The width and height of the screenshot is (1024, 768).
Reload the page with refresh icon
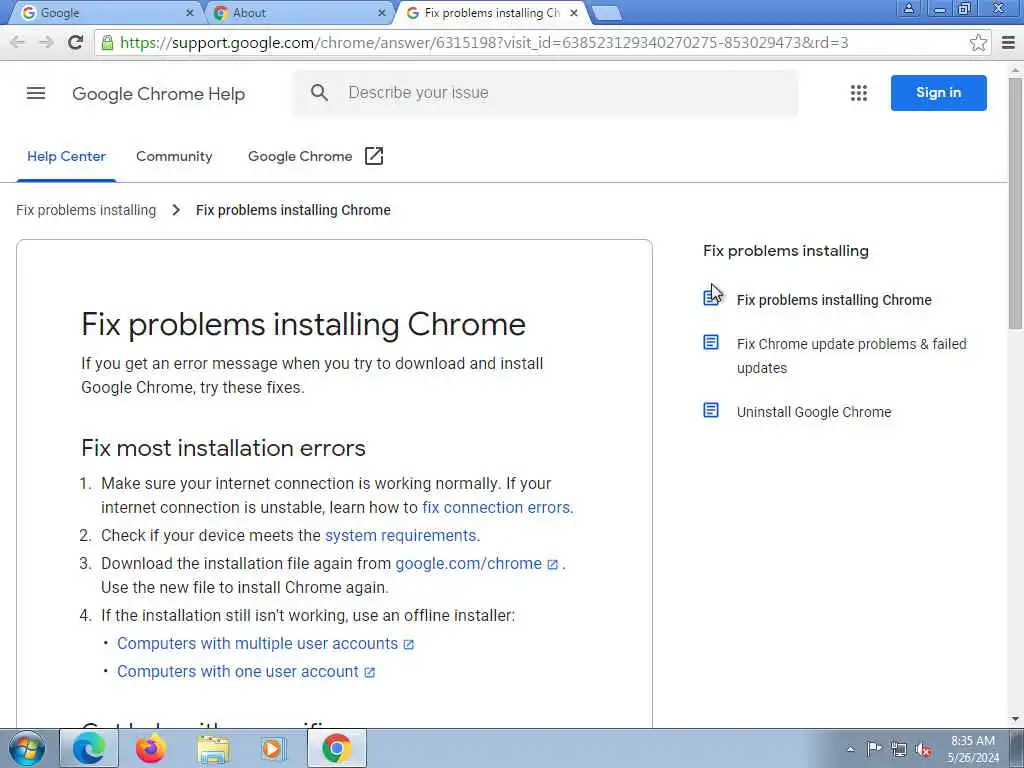(x=75, y=42)
